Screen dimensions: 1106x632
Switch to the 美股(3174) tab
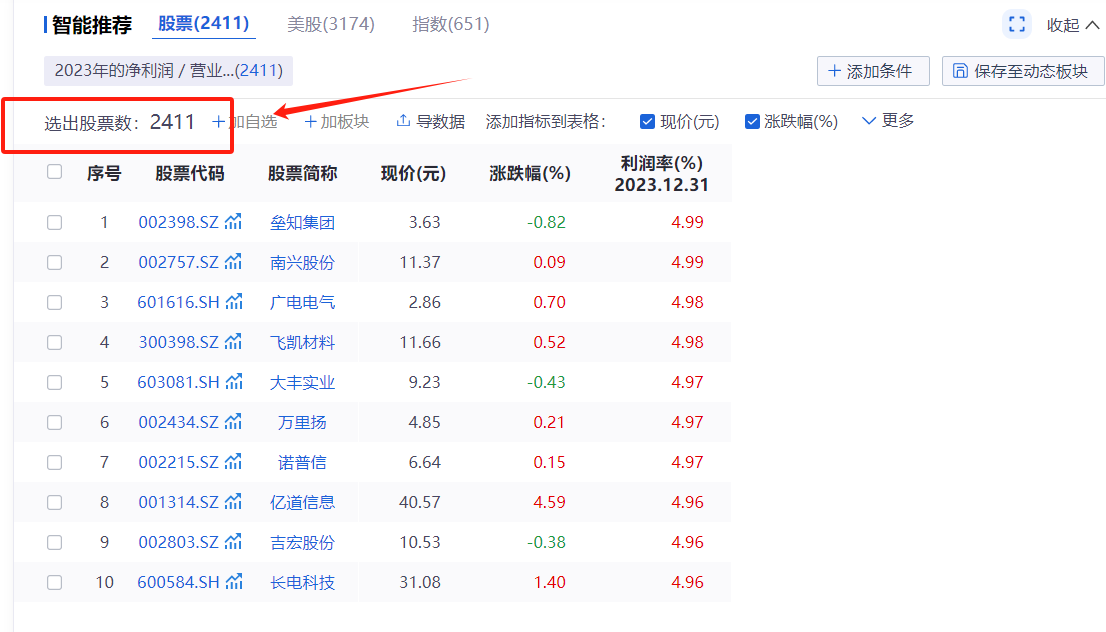coord(331,24)
